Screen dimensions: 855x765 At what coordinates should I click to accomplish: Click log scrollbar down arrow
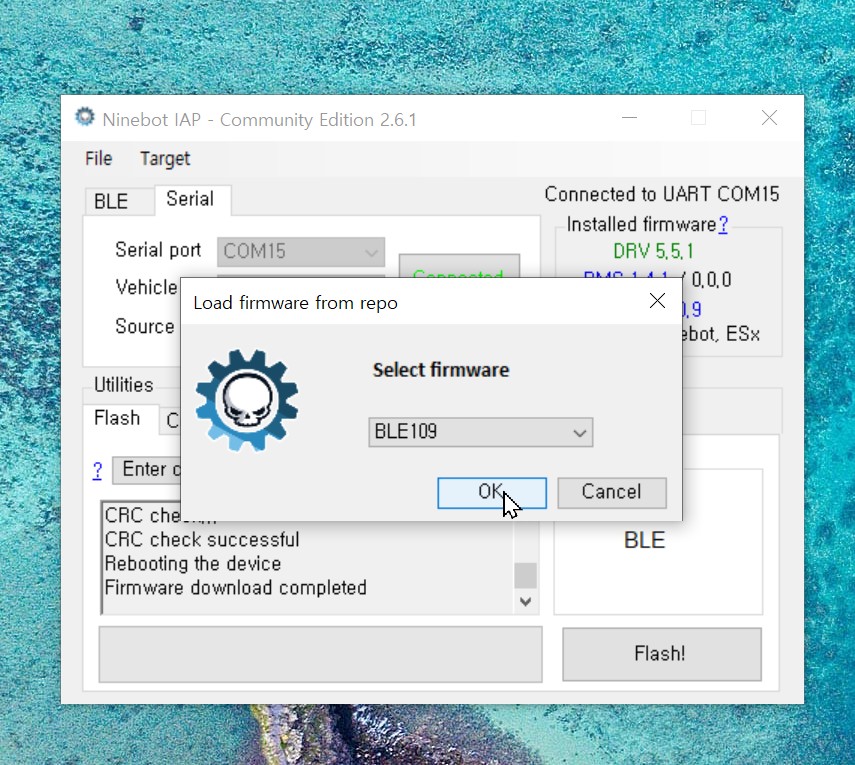pos(526,602)
